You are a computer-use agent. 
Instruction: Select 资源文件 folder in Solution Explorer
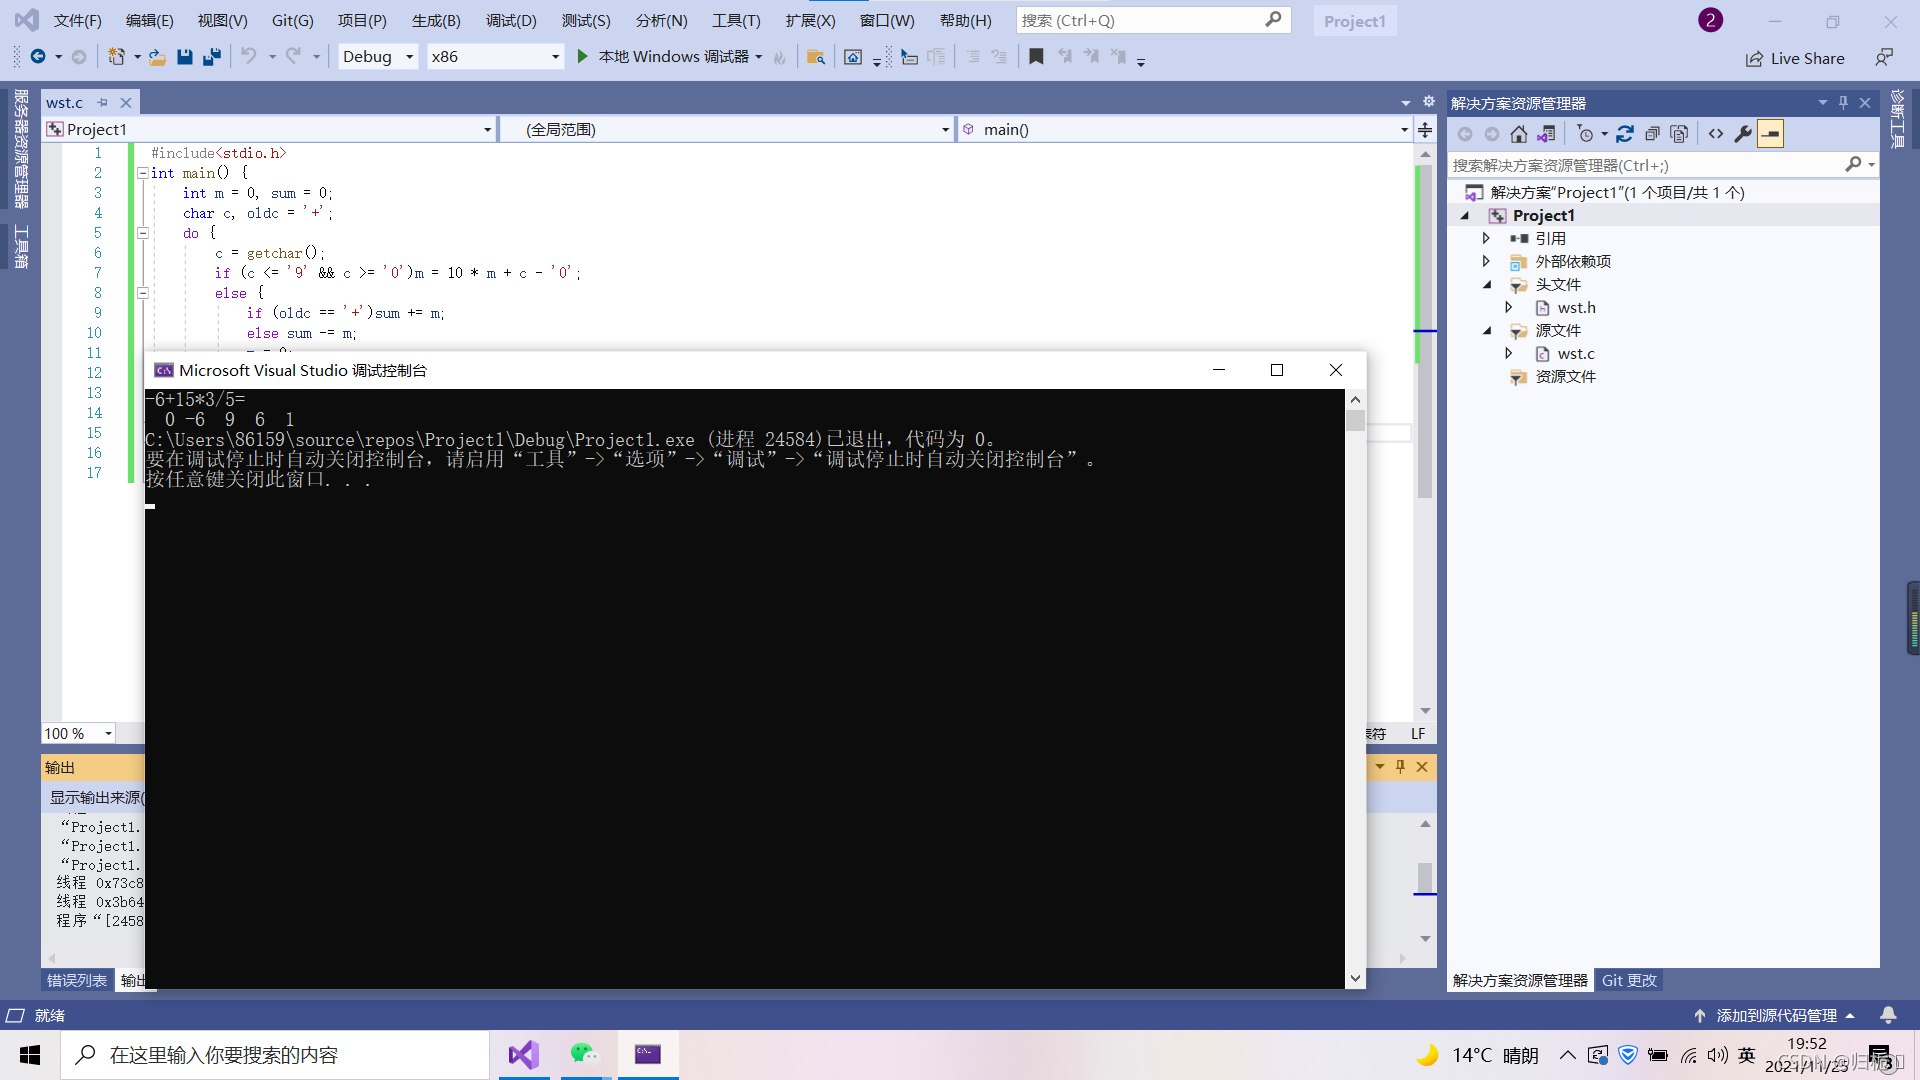(x=1565, y=377)
